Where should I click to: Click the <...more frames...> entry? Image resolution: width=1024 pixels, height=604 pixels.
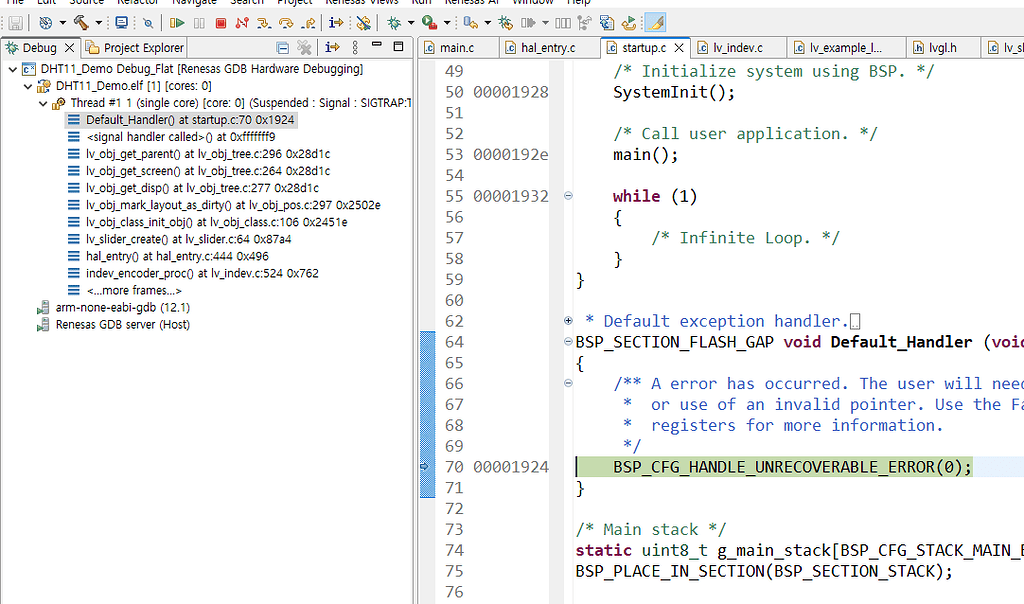134,291
